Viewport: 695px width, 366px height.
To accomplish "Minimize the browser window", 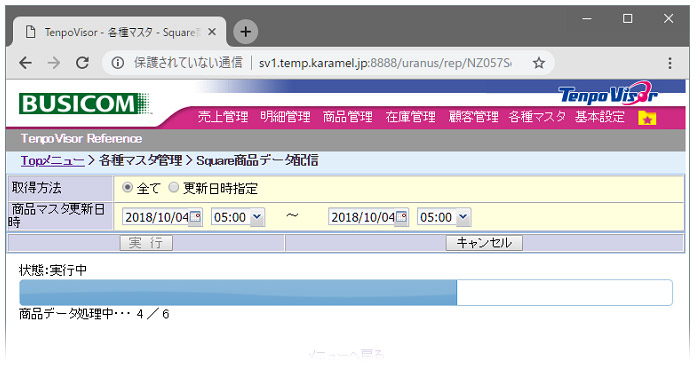I will [587, 19].
